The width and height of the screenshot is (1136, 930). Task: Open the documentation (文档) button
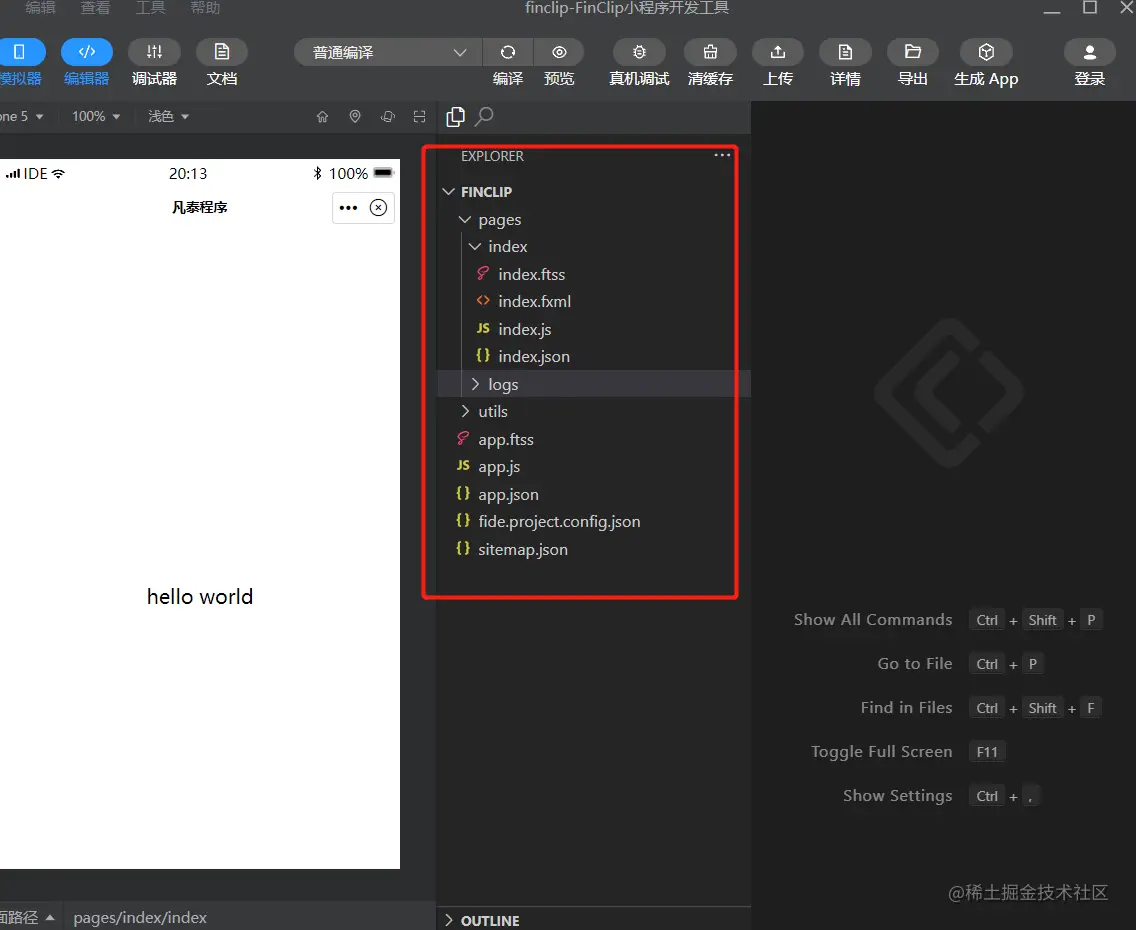(x=222, y=52)
